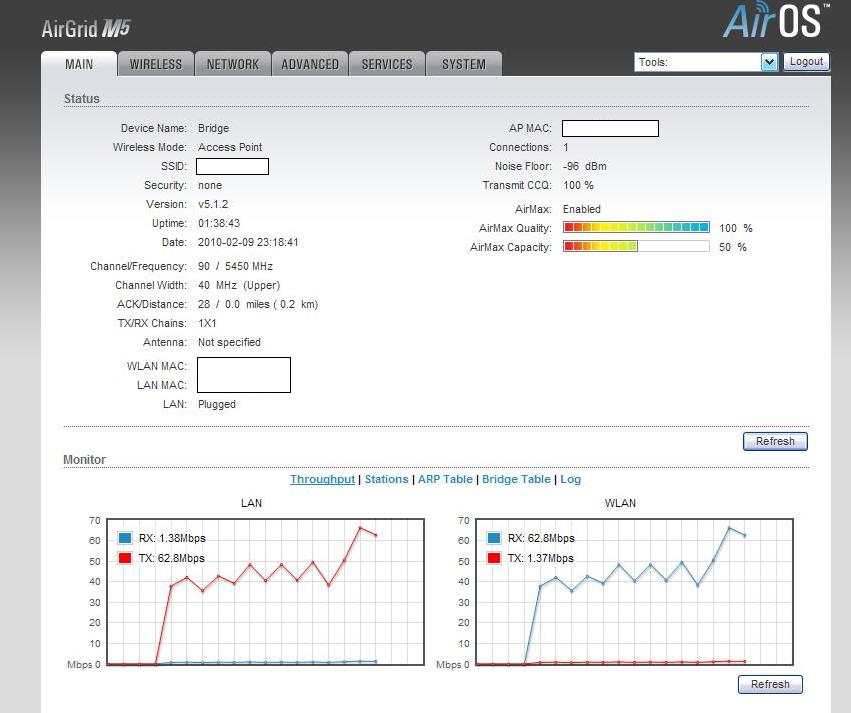Click the AirOS logo
This screenshot has width=851, height=713.
776,20
